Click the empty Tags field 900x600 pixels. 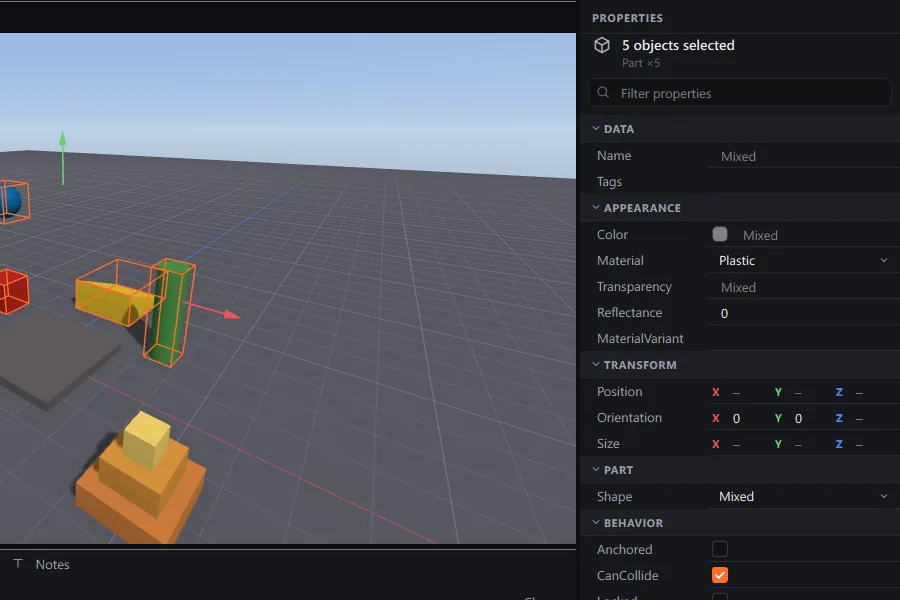(x=804, y=181)
